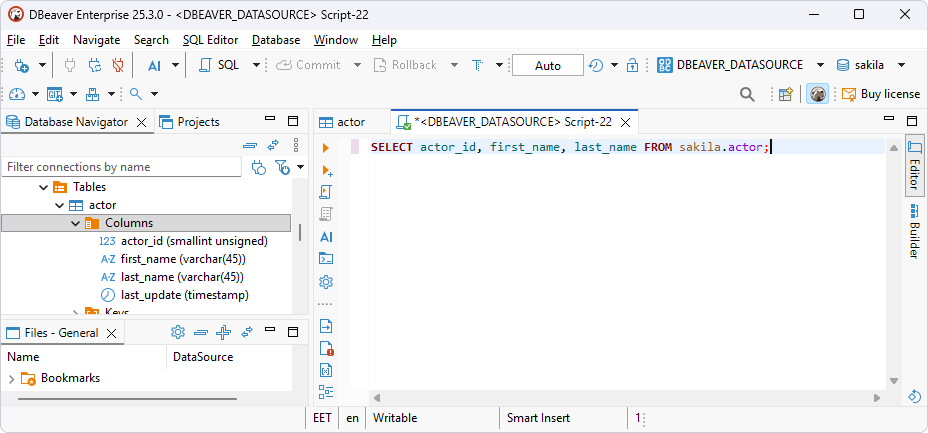Open the Dashboard gauge icon
Image resolution: width=928 pixels, height=433 pixels.
pos(17,94)
